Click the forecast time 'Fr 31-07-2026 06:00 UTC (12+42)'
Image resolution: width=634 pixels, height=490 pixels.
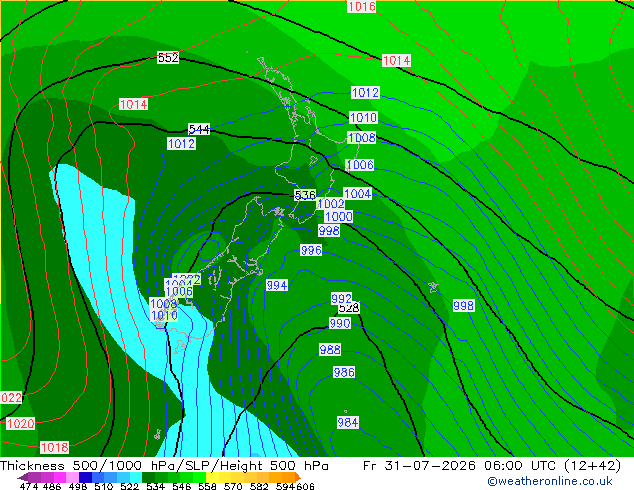click(492, 466)
